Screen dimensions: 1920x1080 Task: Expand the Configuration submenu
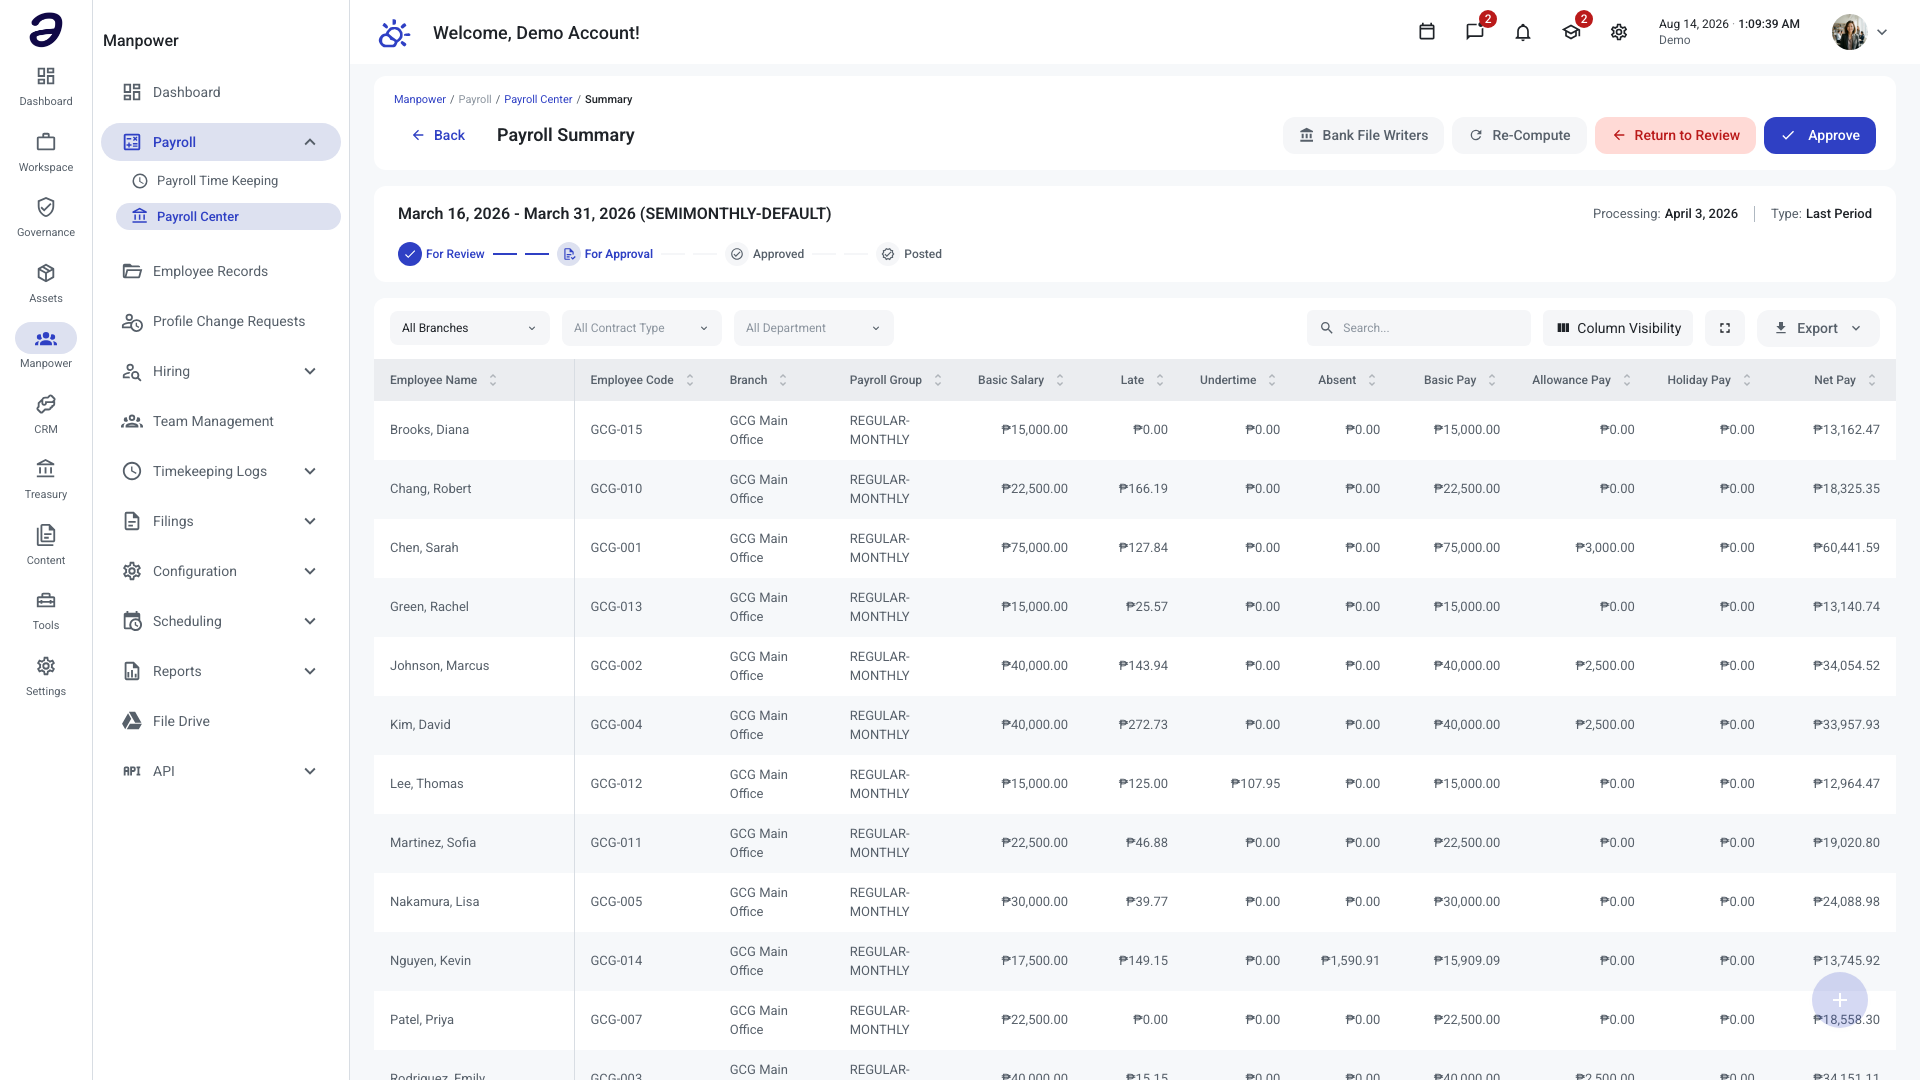click(310, 571)
